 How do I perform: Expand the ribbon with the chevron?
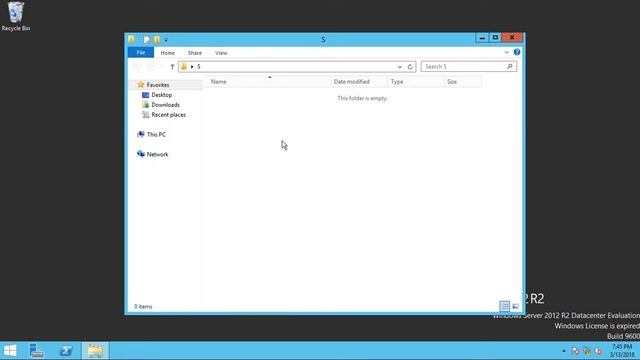(507, 52)
